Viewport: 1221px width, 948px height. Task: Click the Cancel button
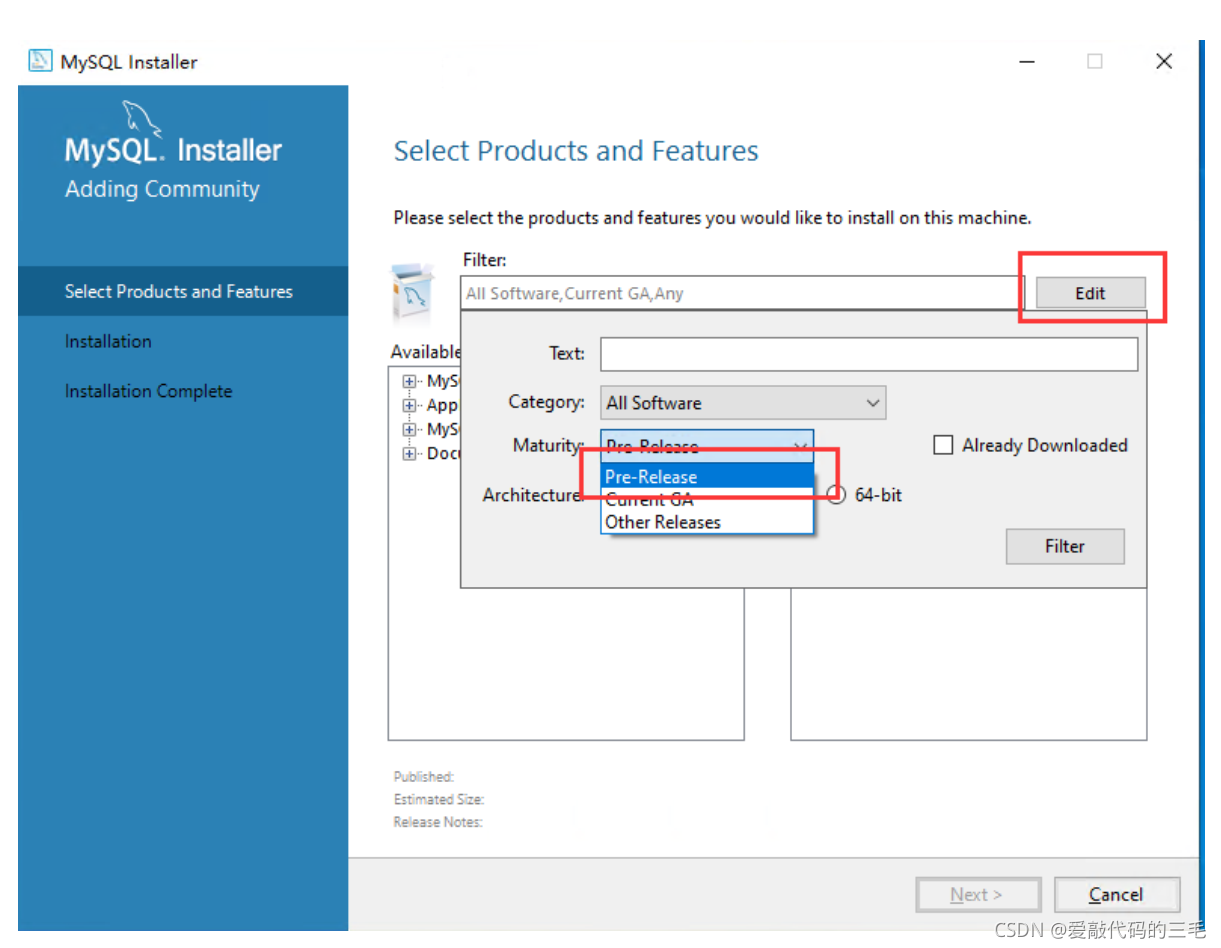[1116, 895]
